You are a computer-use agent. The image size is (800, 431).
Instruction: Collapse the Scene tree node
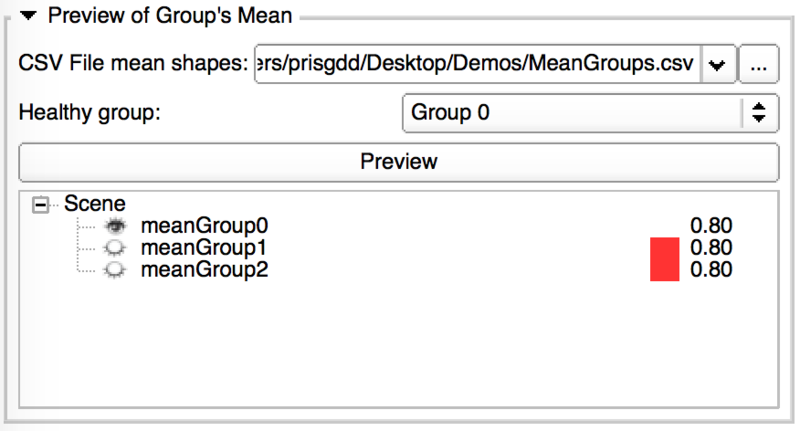[41, 204]
